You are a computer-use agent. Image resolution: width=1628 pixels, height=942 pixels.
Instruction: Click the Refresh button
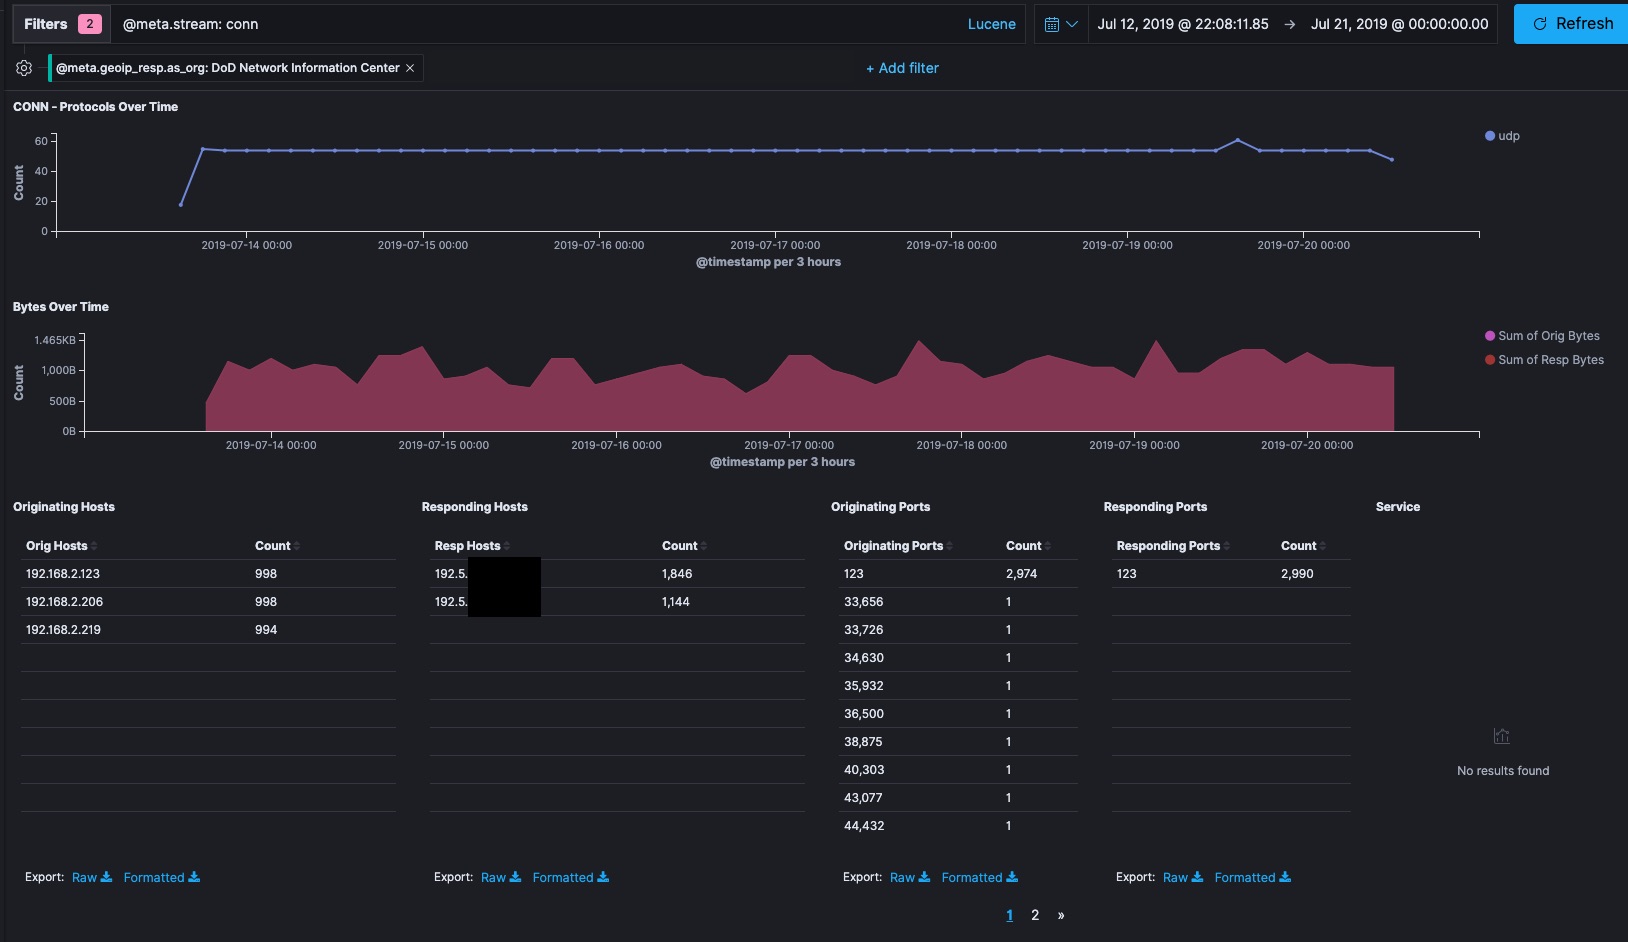(x=1572, y=24)
